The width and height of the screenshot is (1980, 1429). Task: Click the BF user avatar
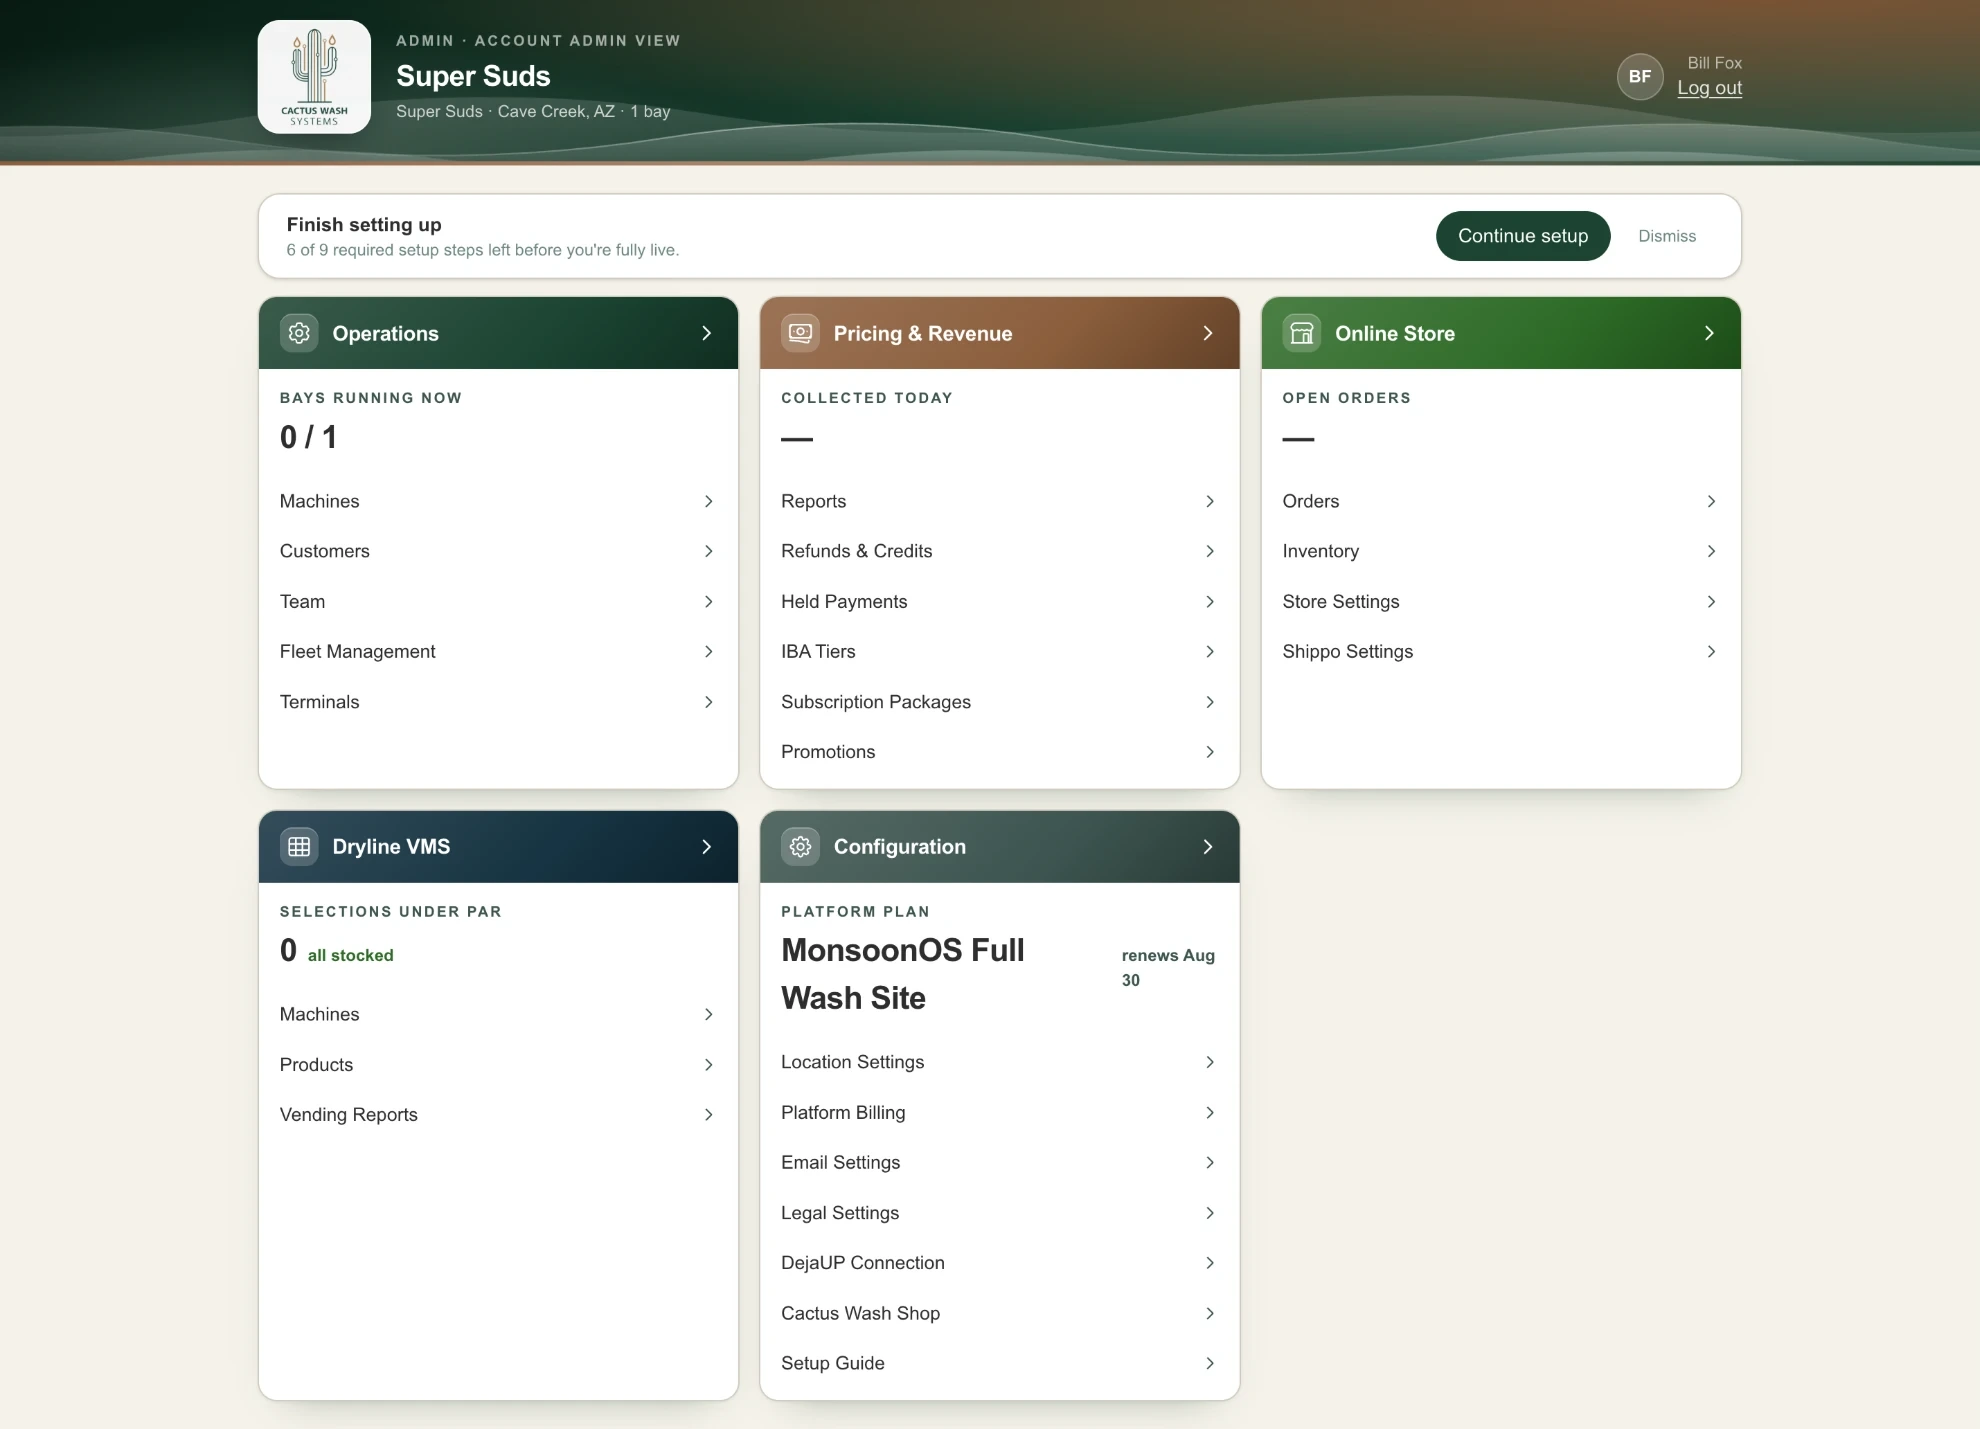1640,76
